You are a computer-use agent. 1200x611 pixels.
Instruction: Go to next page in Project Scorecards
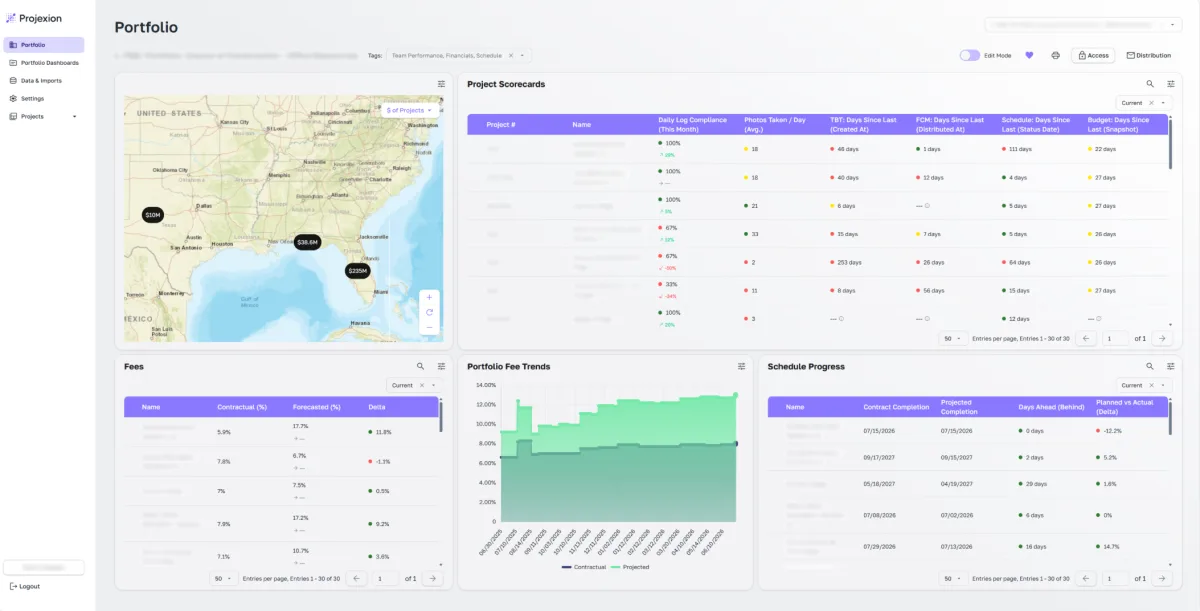point(1161,339)
